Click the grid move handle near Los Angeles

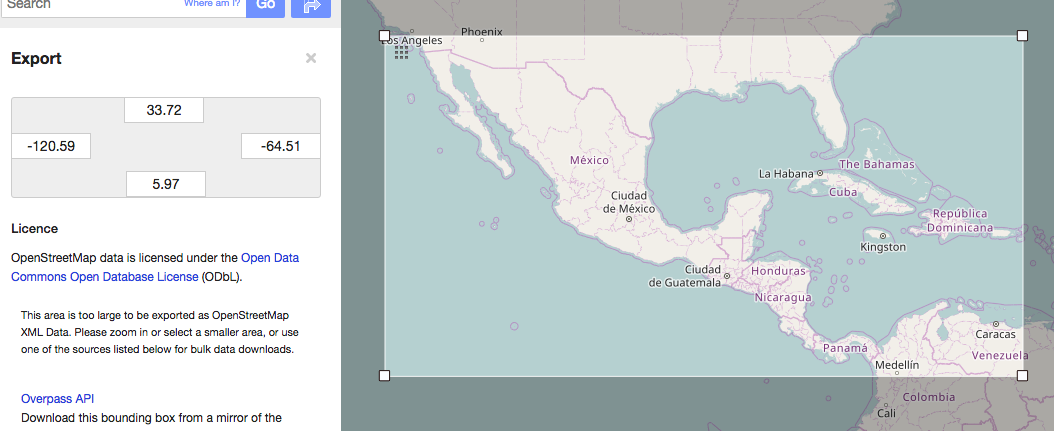pyautogui.click(x=401, y=53)
